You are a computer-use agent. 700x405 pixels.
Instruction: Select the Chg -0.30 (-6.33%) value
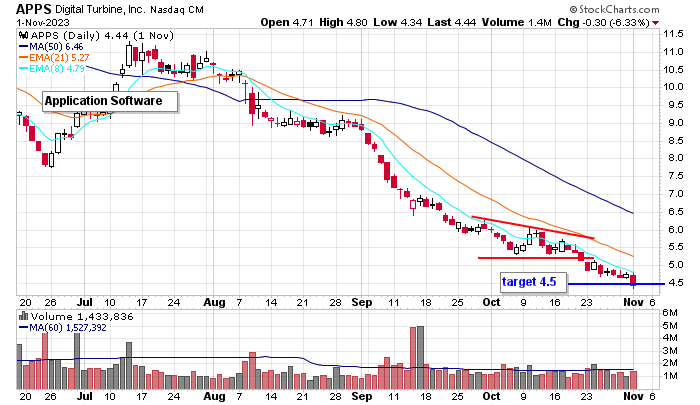(x=603, y=22)
